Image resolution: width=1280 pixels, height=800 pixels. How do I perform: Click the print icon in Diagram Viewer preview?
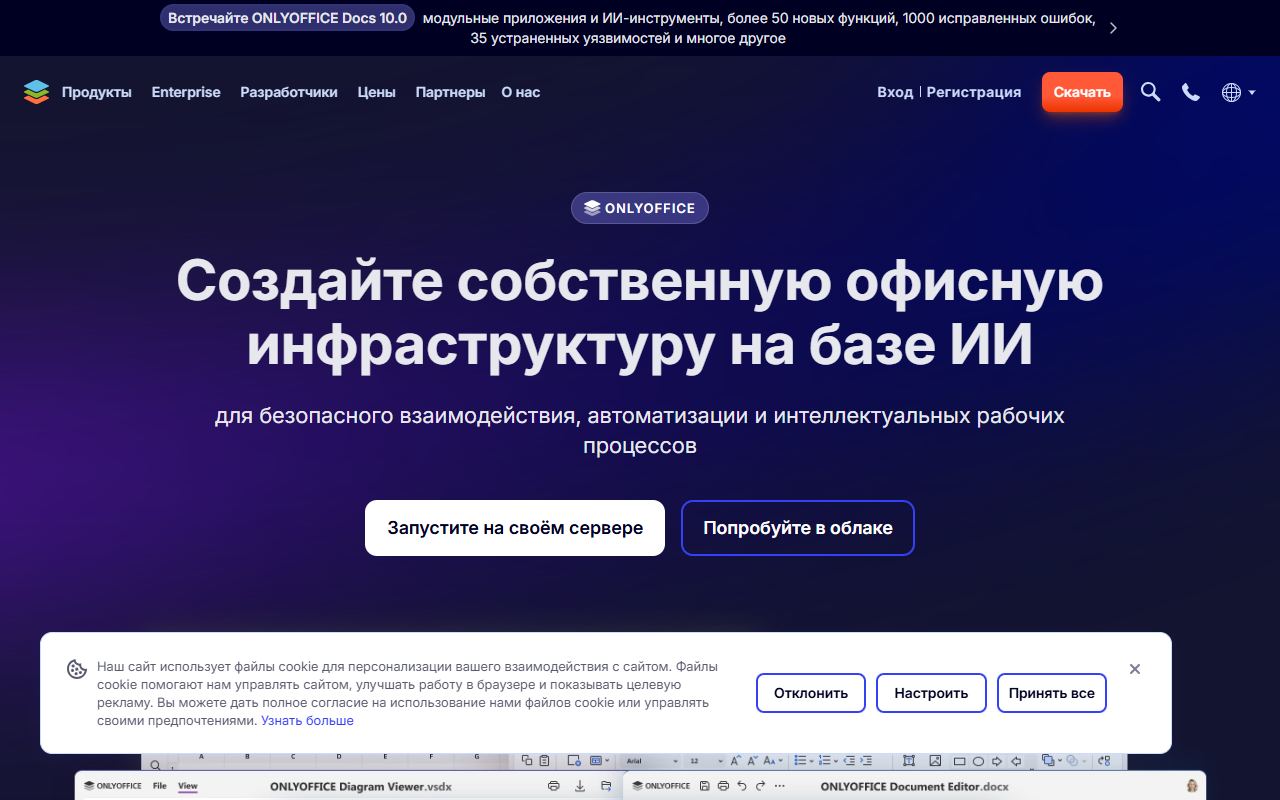tap(554, 786)
